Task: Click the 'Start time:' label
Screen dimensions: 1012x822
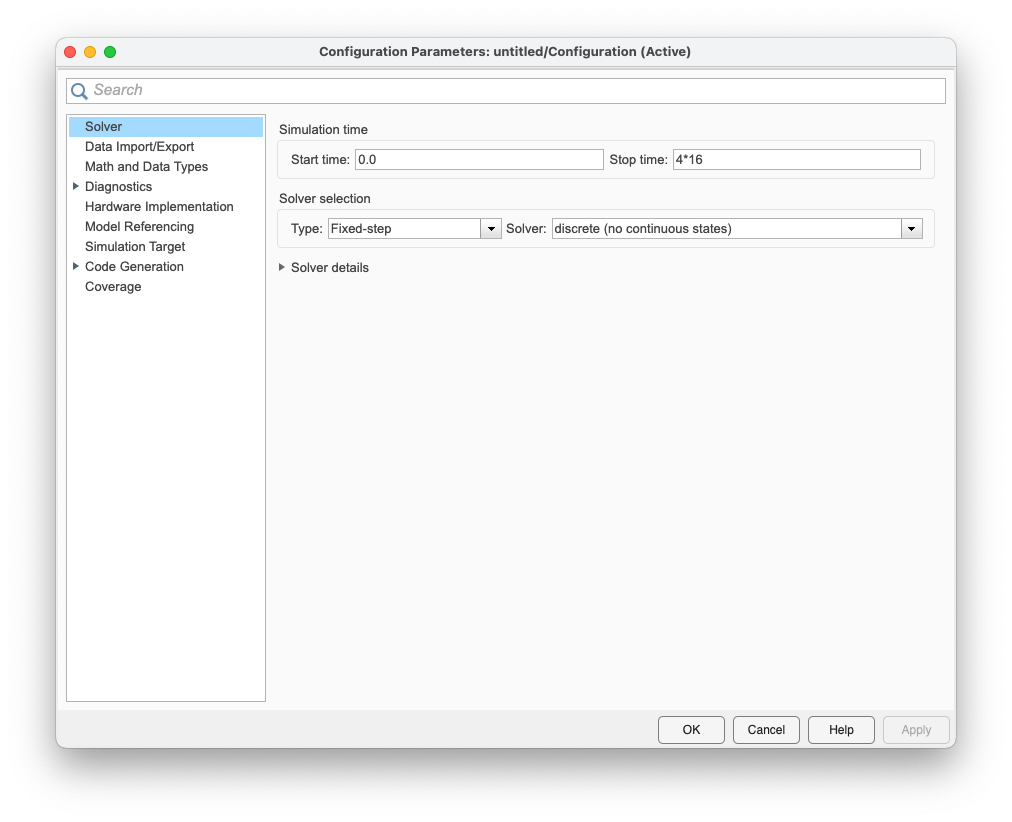Action: click(x=320, y=159)
